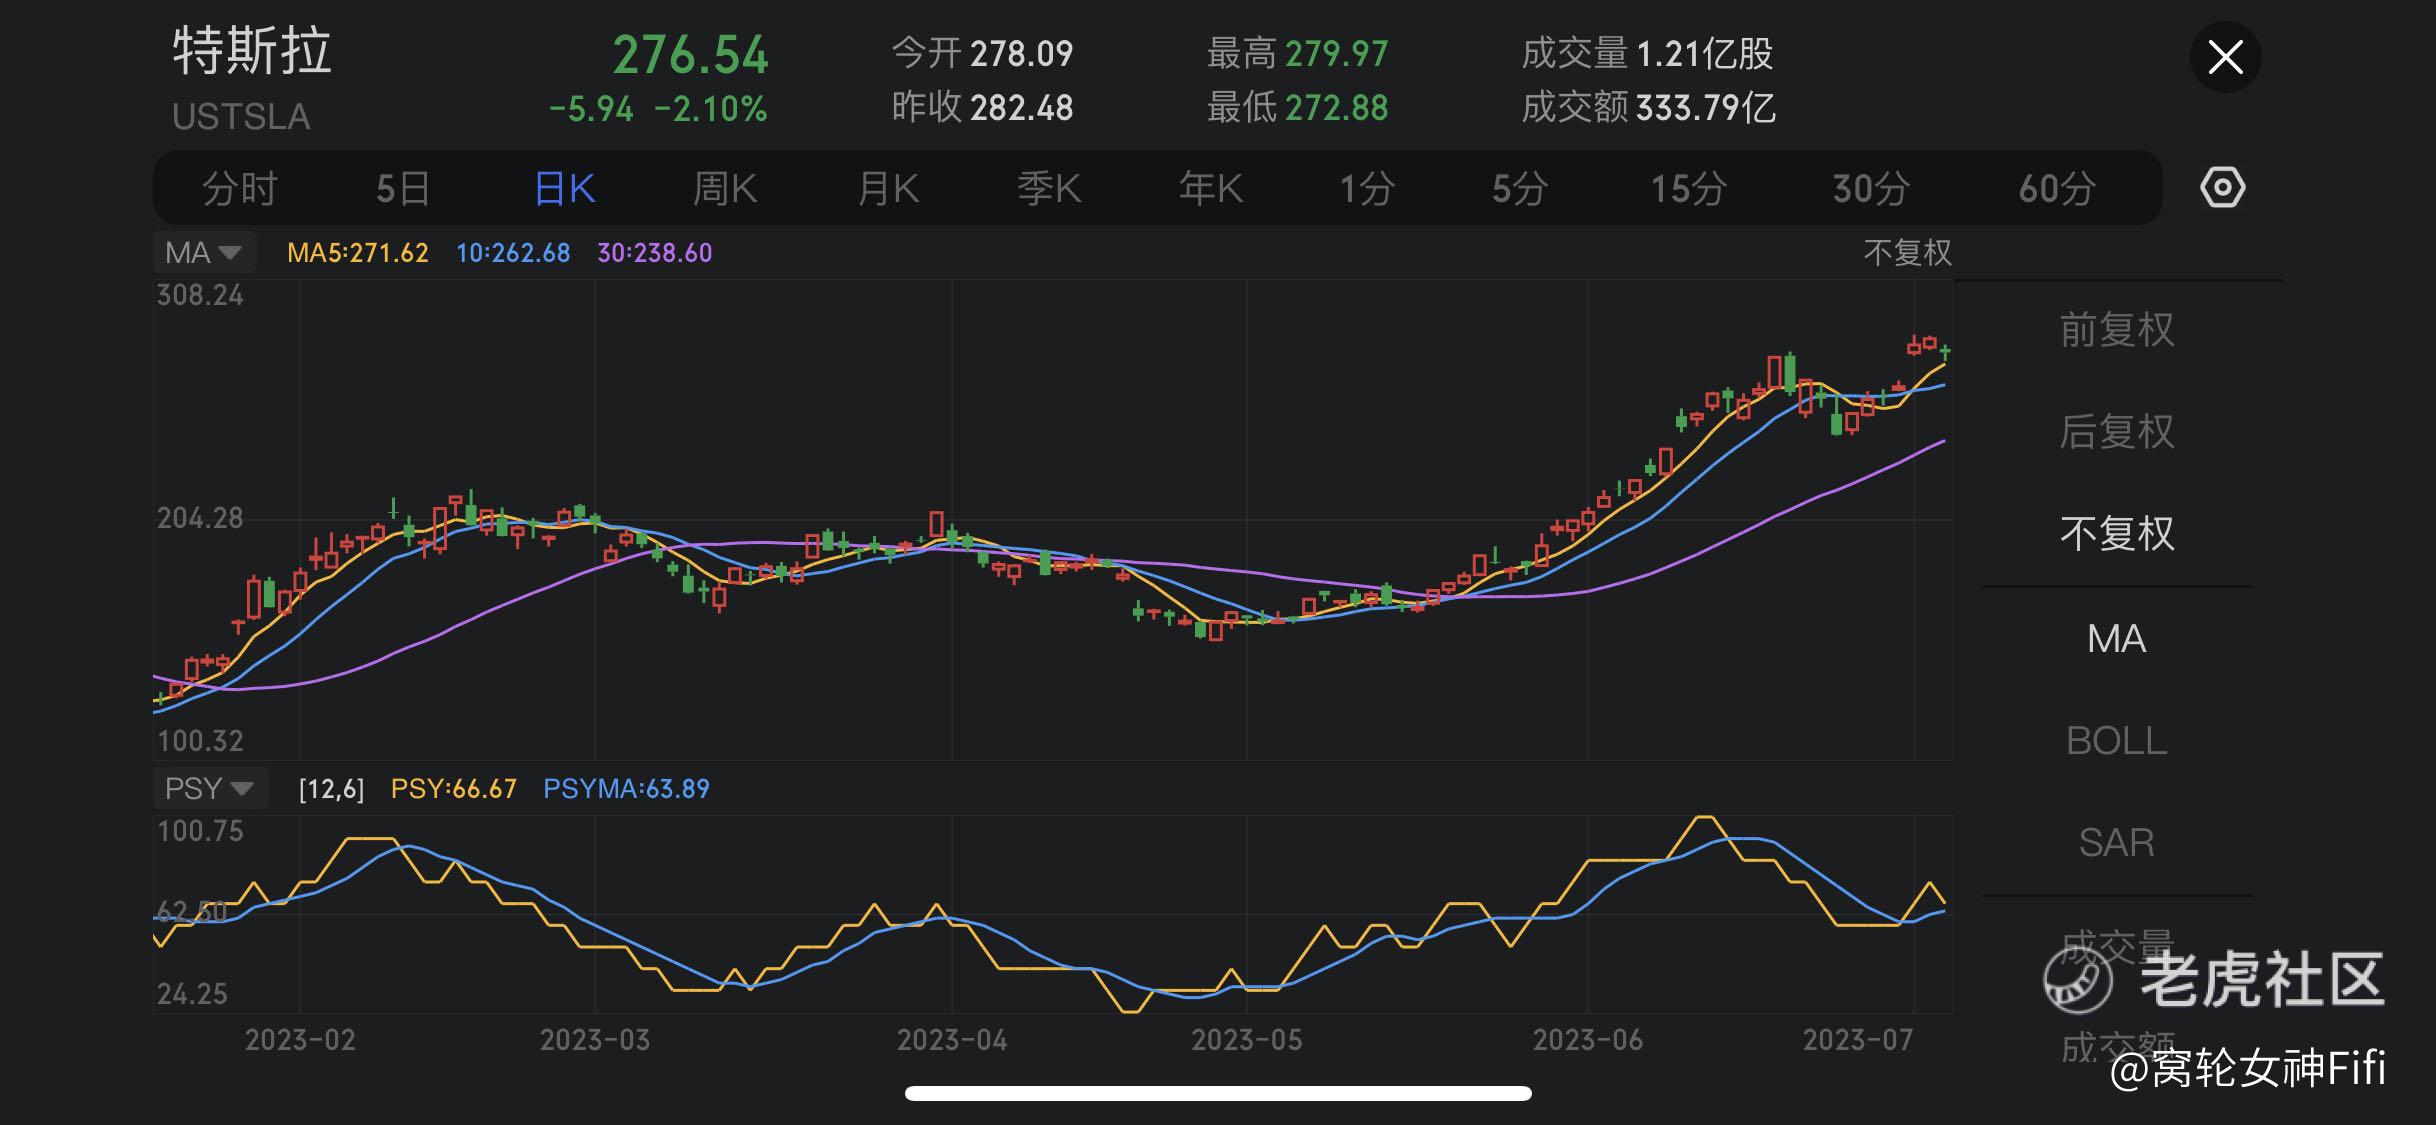Click the PSYMA:63.89 reading

coord(626,788)
